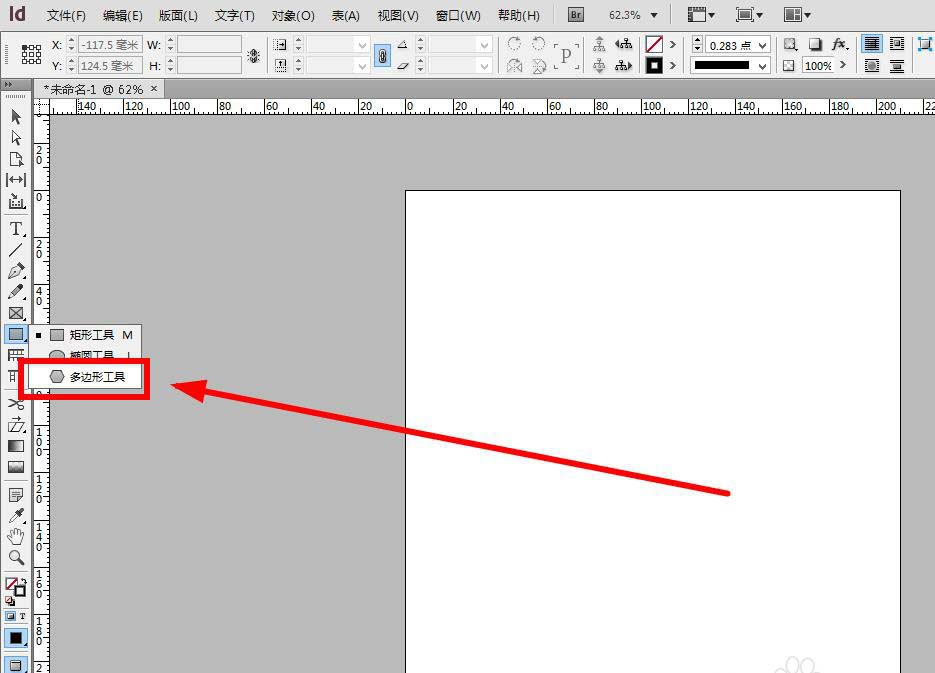The width and height of the screenshot is (935, 673).
Task: Select the Line tool
Action: point(16,250)
